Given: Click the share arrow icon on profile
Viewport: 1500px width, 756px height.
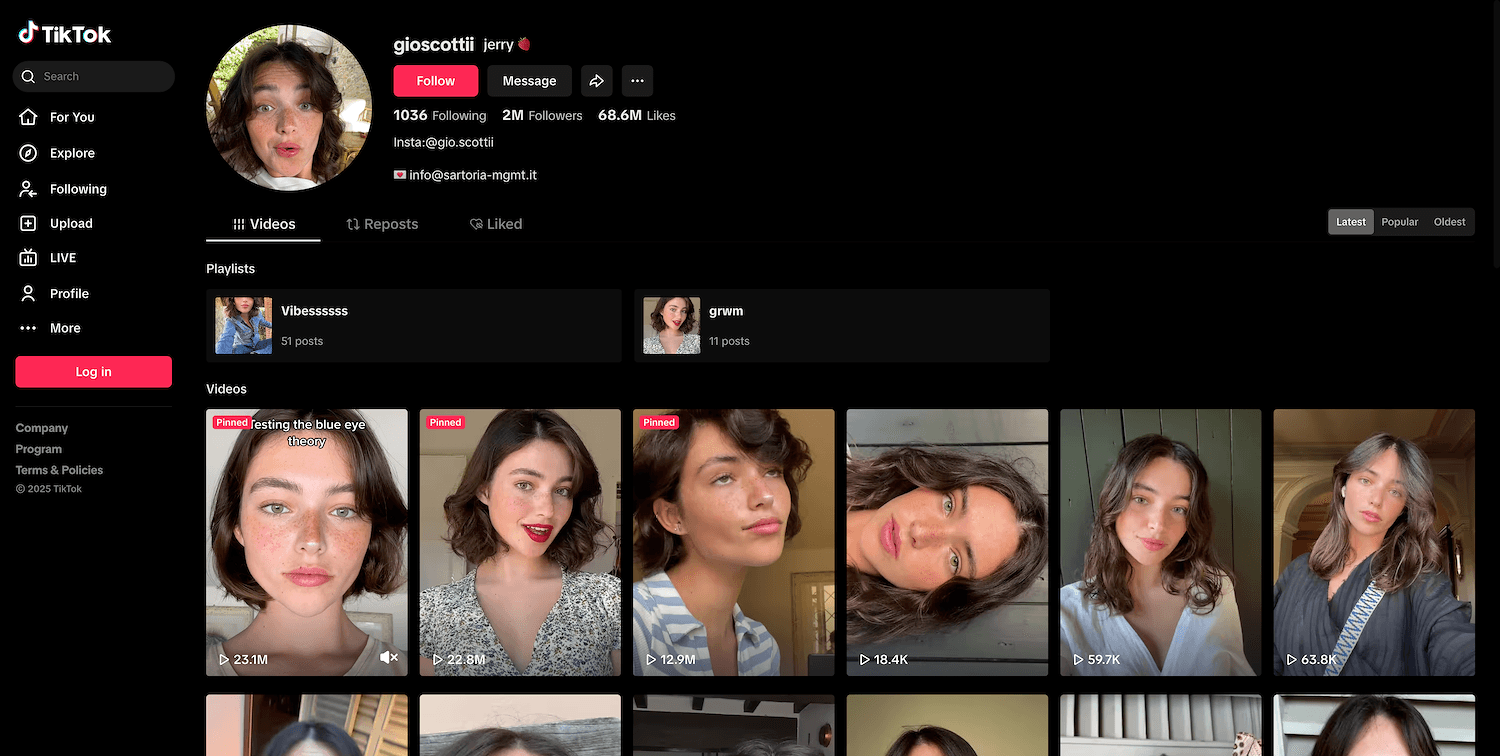Looking at the screenshot, I should (x=596, y=81).
